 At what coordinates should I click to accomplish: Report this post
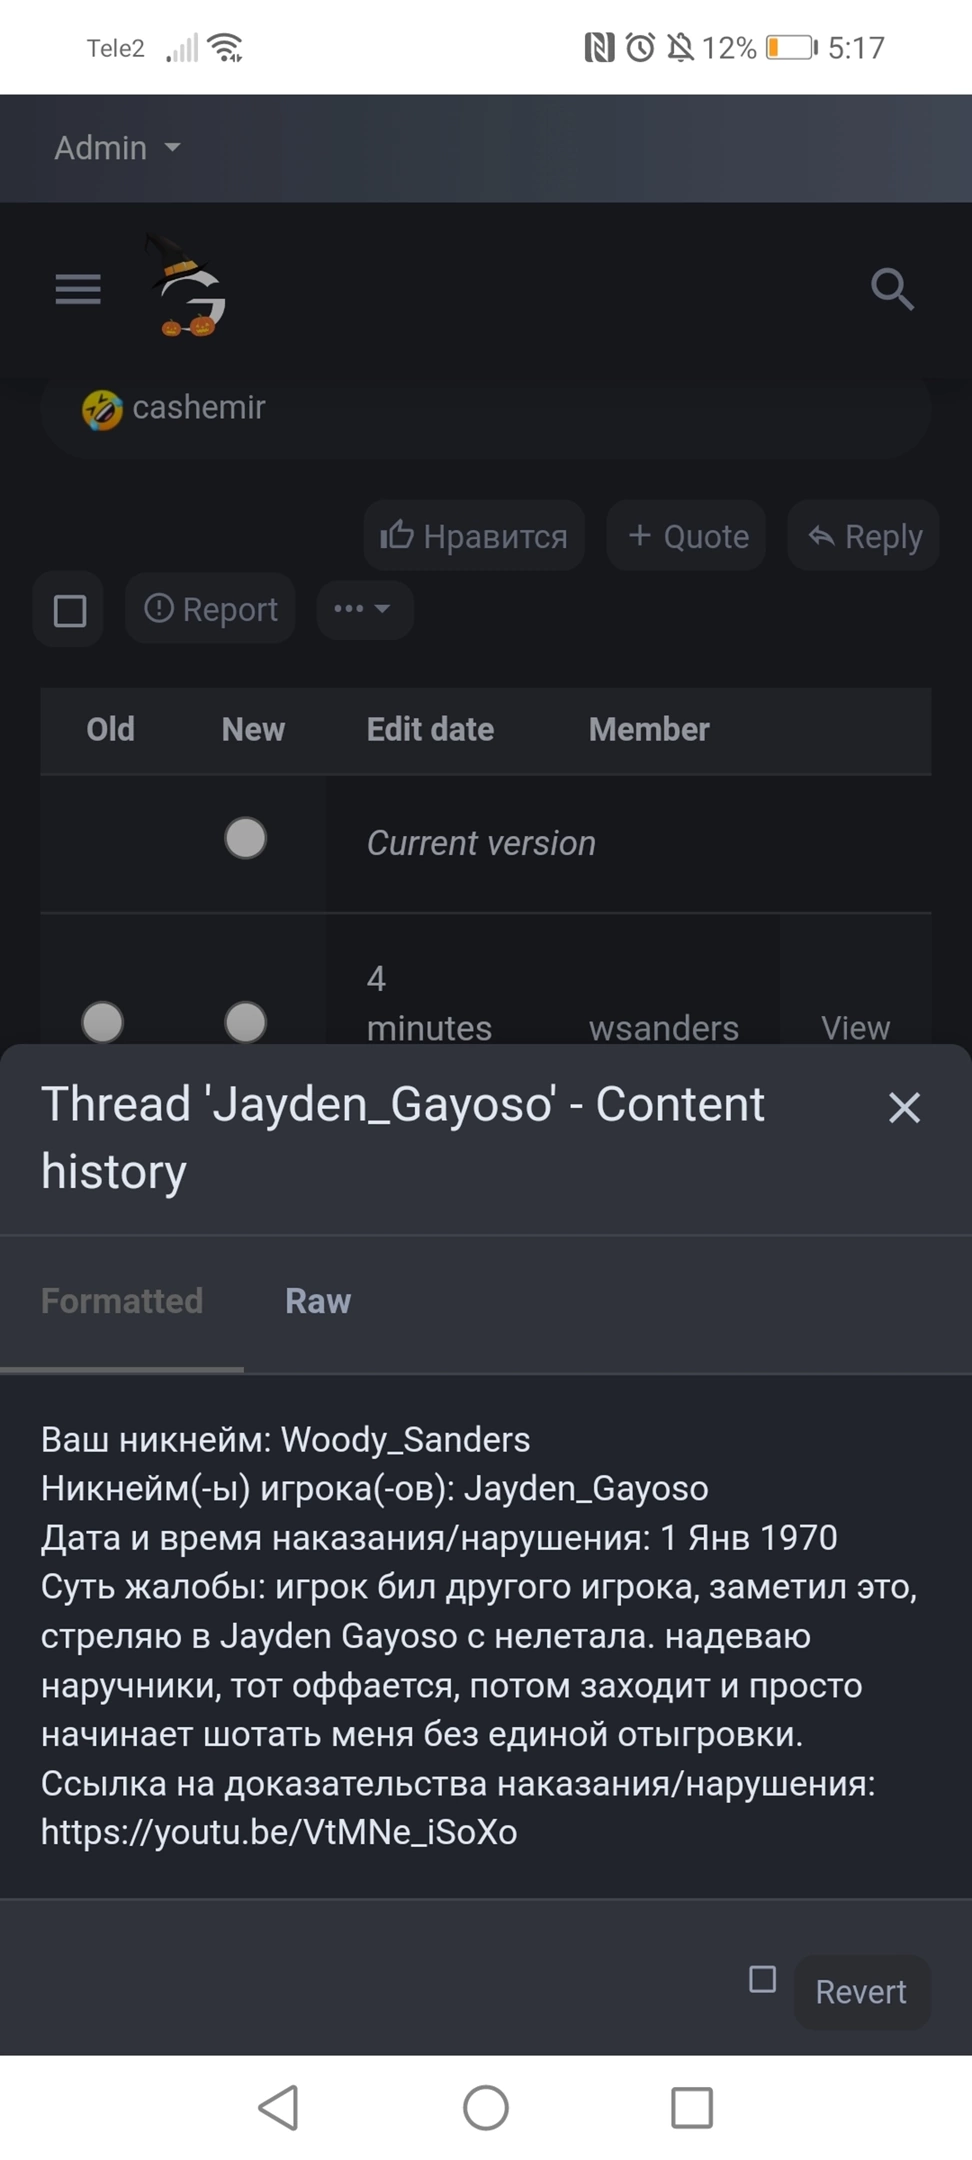coord(210,609)
